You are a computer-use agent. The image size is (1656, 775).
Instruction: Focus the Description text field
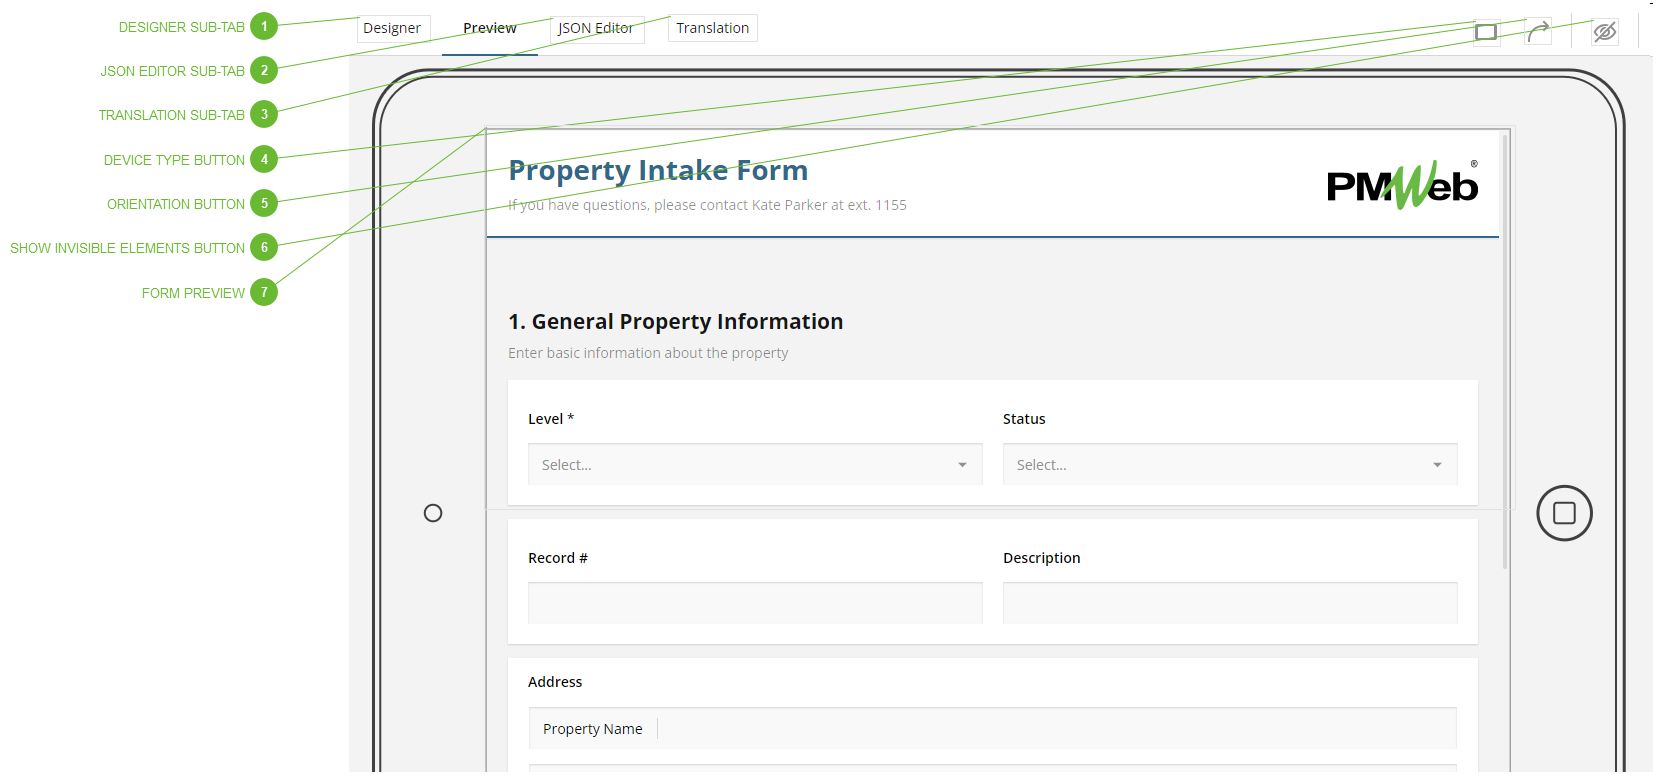point(1229,603)
